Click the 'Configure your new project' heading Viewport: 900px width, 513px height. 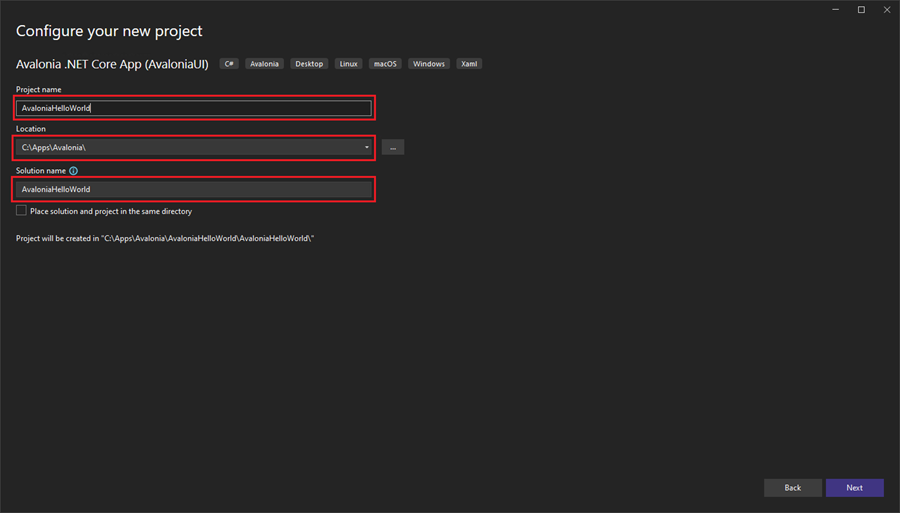[x=109, y=31]
